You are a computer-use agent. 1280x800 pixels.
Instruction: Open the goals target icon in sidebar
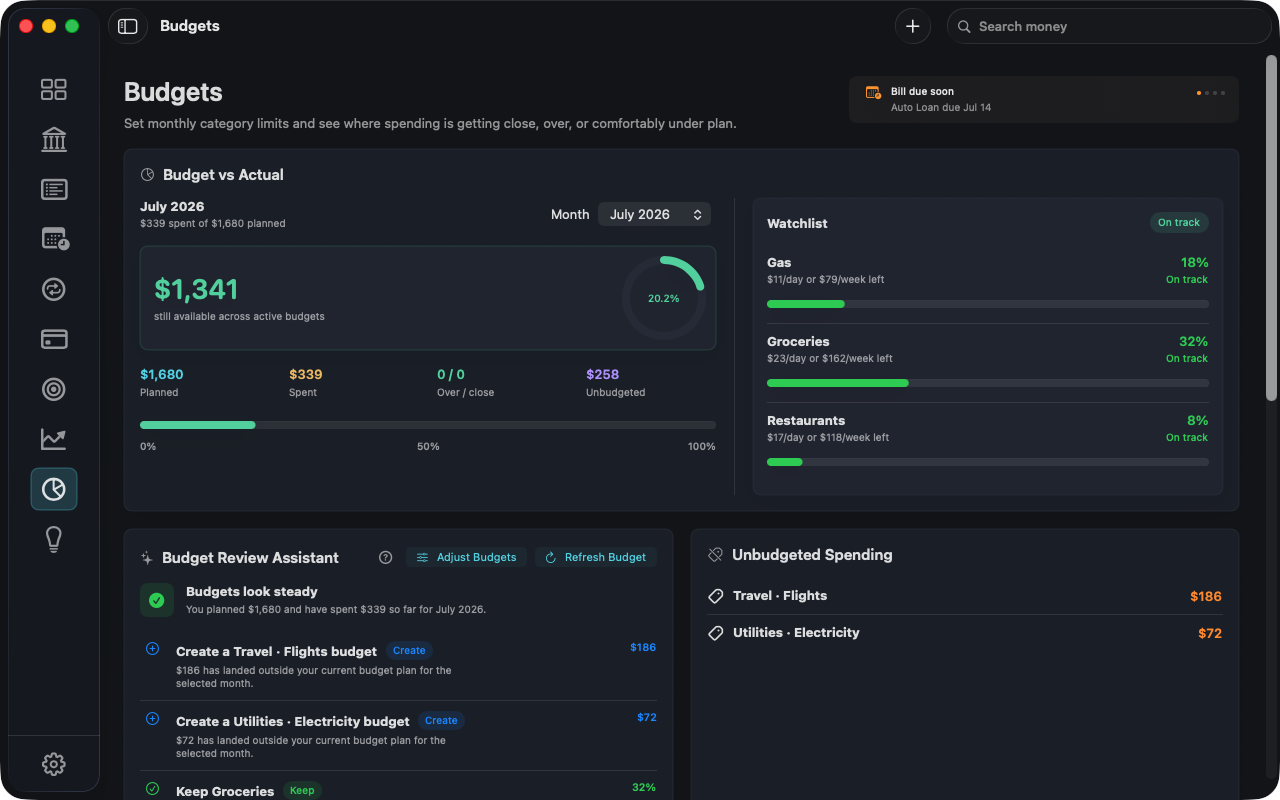pyautogui.click(x=54, y=389)
